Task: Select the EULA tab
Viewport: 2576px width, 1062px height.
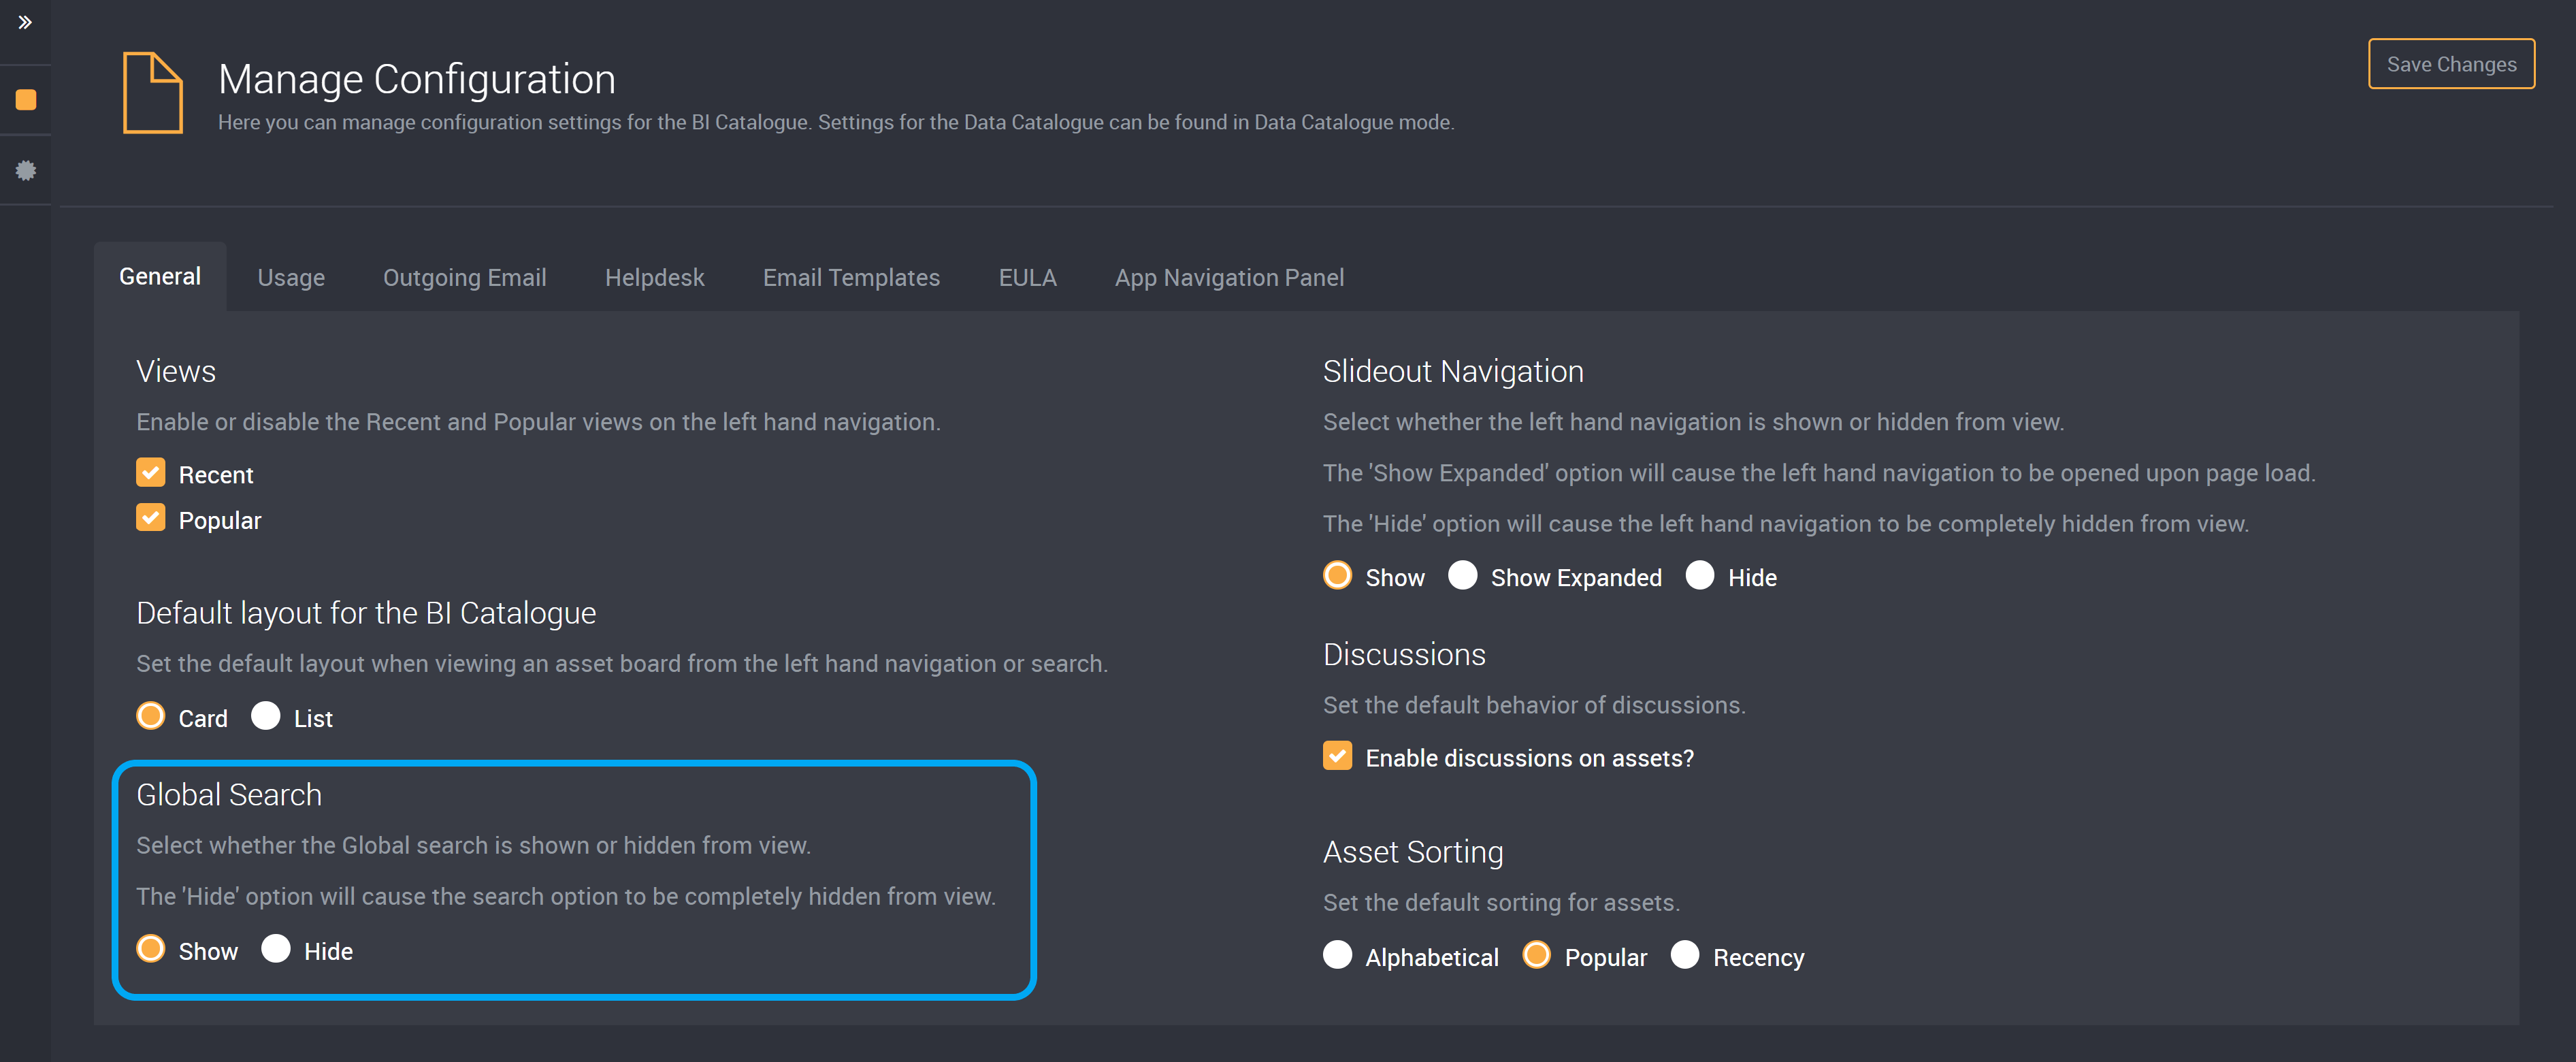Action: pyautogui.click(x=1027, y=277)
